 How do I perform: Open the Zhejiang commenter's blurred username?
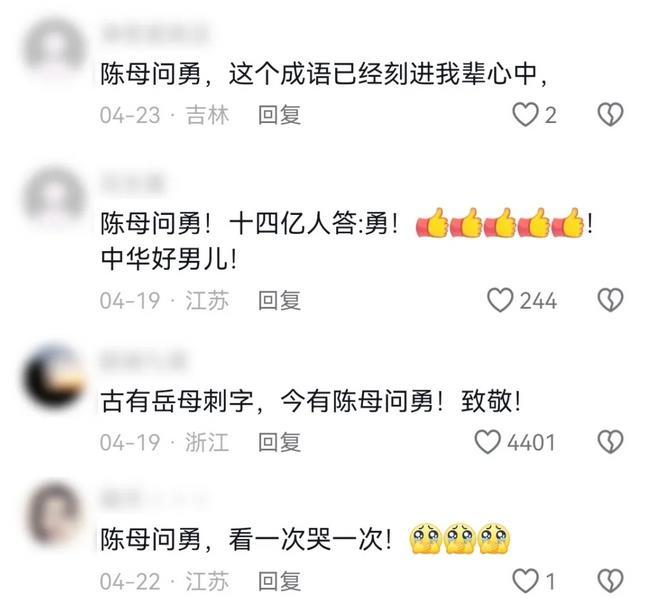tap(143, 362)
